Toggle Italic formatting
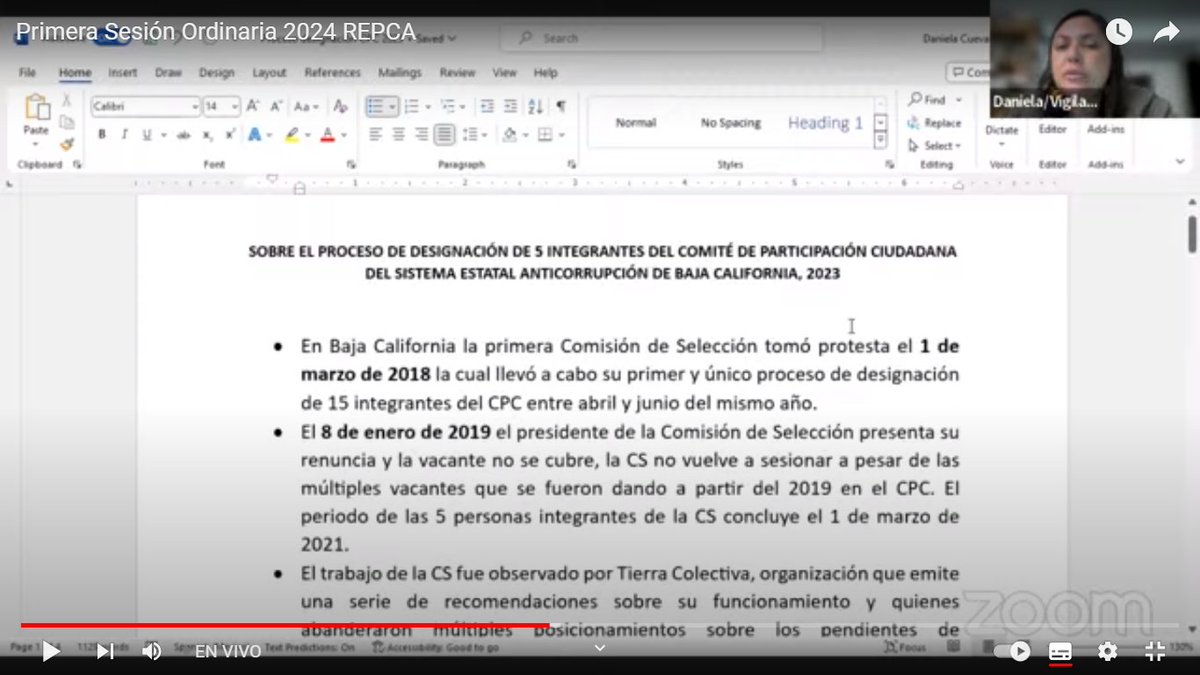This screenshot has width=1200, height=675. (x=124, y=135)
